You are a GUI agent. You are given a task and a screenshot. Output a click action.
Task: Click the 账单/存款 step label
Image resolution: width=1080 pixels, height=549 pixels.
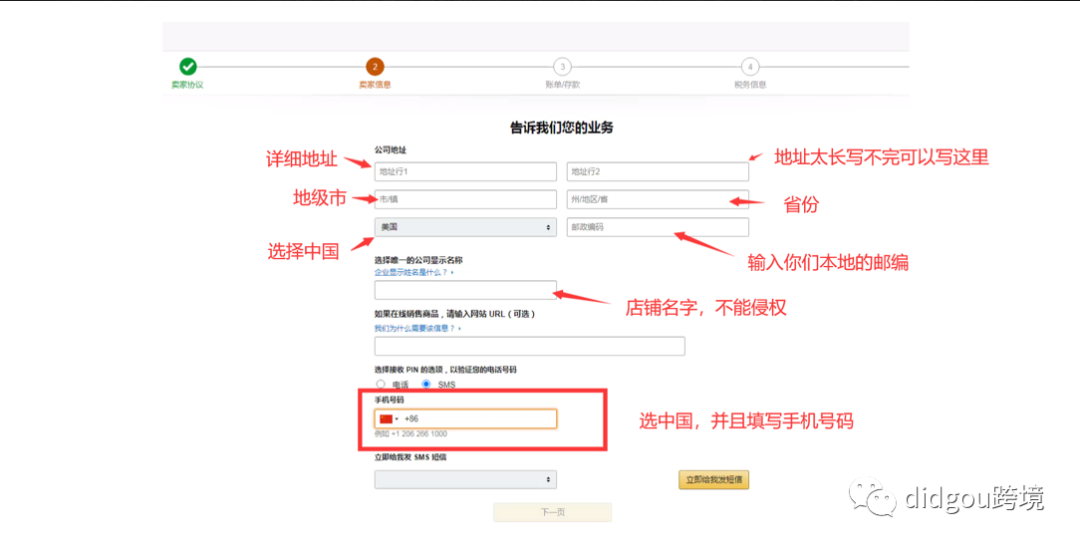point(563,85)
